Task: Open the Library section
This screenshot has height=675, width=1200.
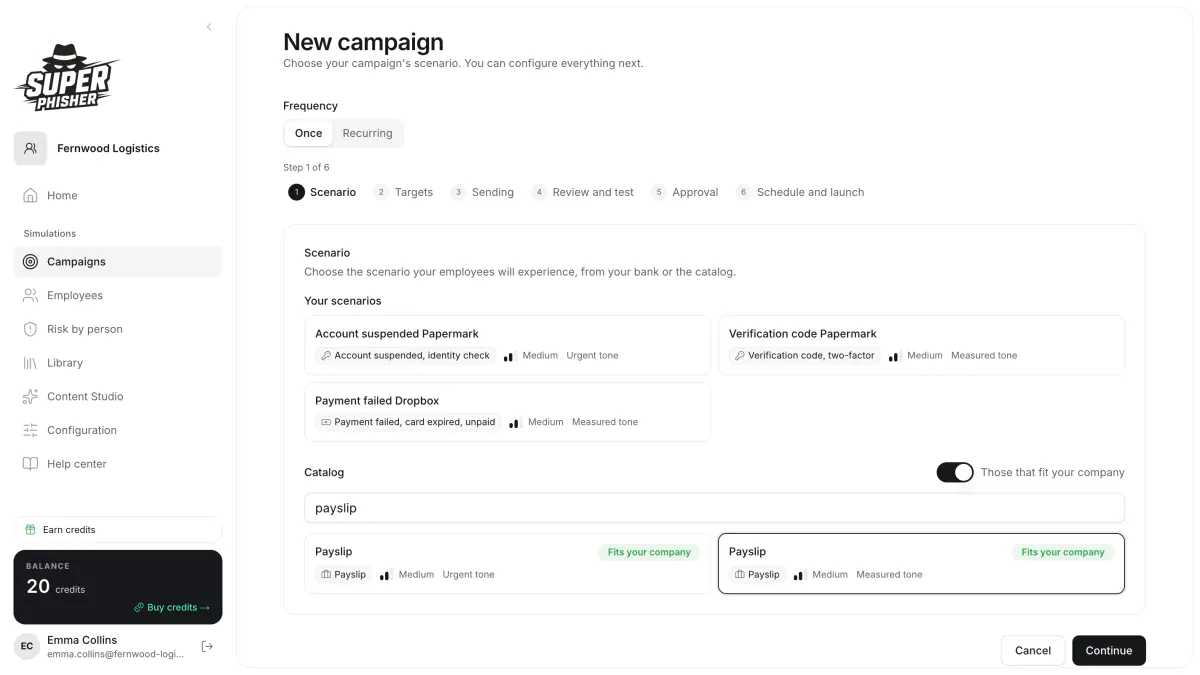Action: click(x=118, y=363)
